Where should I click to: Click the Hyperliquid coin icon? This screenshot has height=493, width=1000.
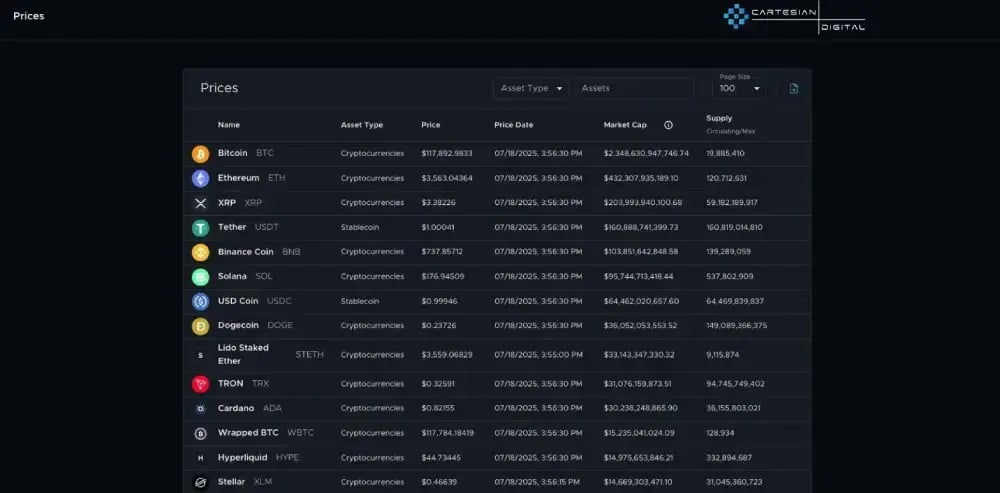point(200,458)
